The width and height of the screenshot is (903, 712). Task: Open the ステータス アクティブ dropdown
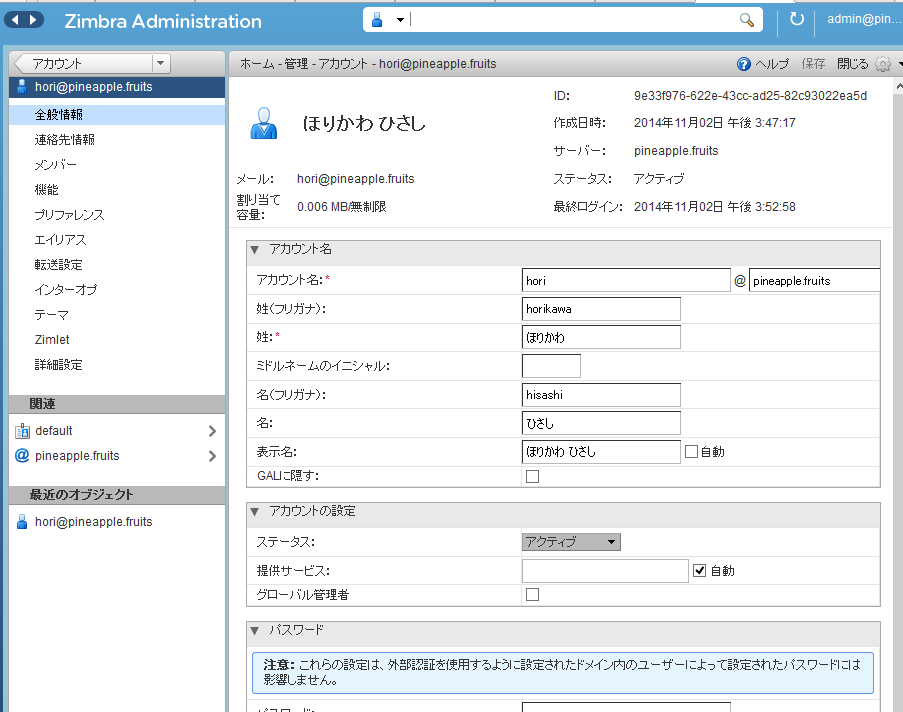pyautogui.click(x=571, y=542)
